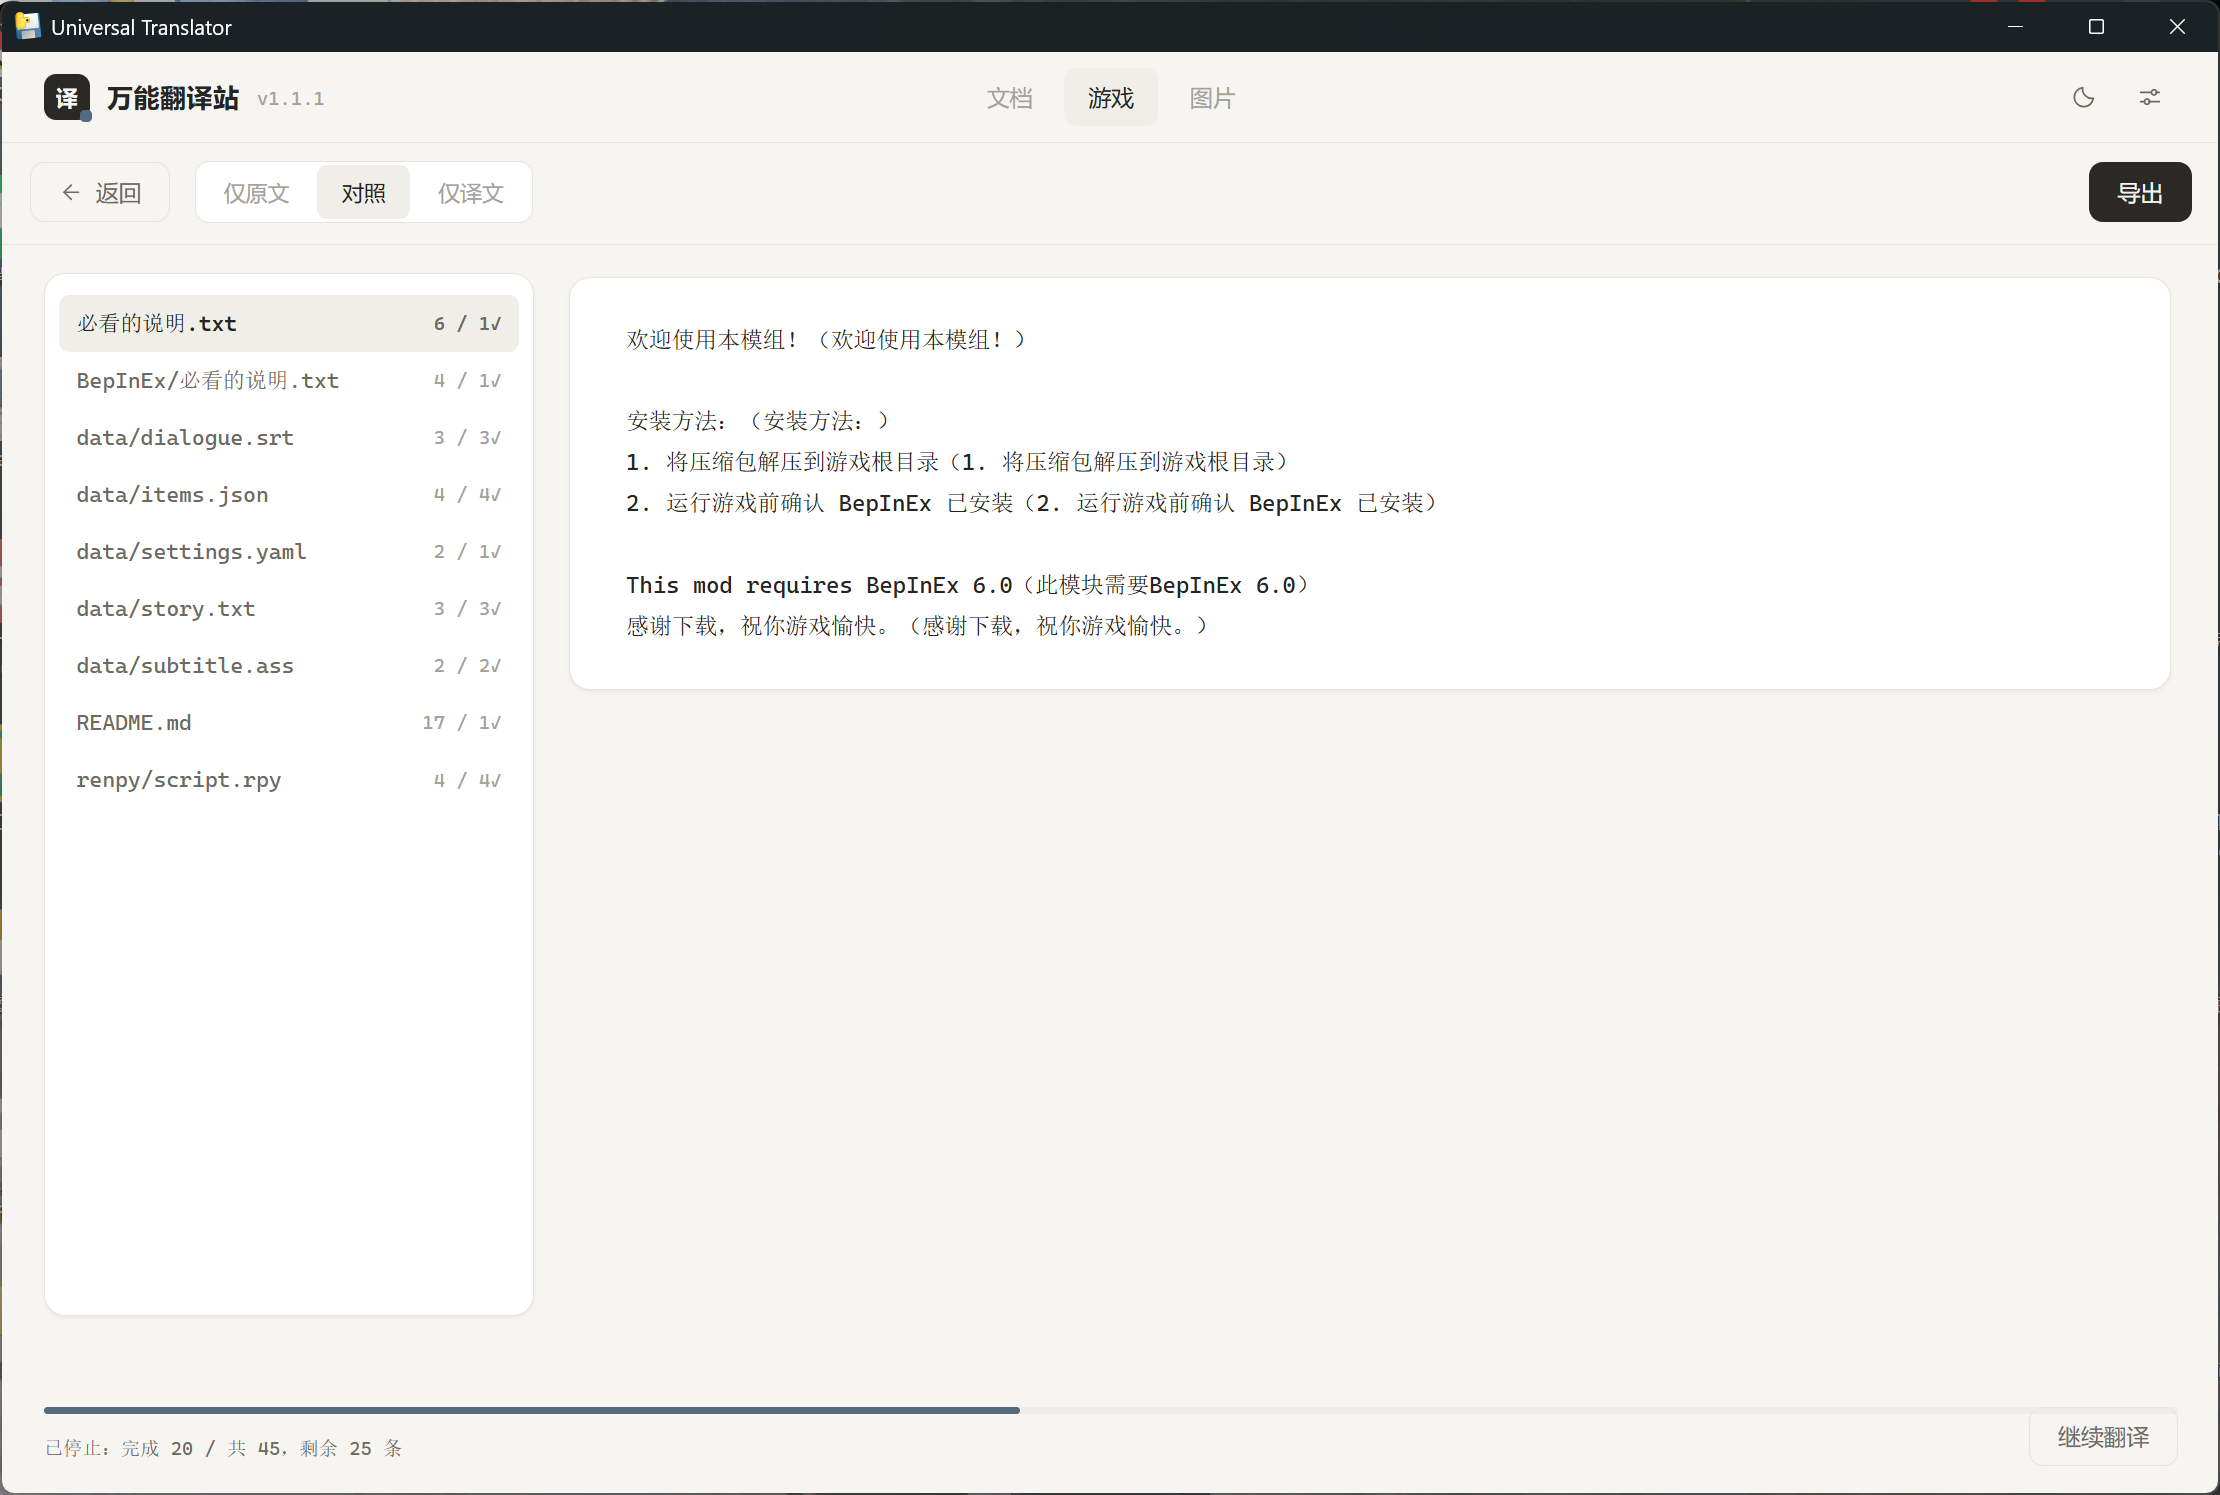Click count 17 / 1√ for README.md
This screenshot has width=2220, height=1495.
(462, 722)
